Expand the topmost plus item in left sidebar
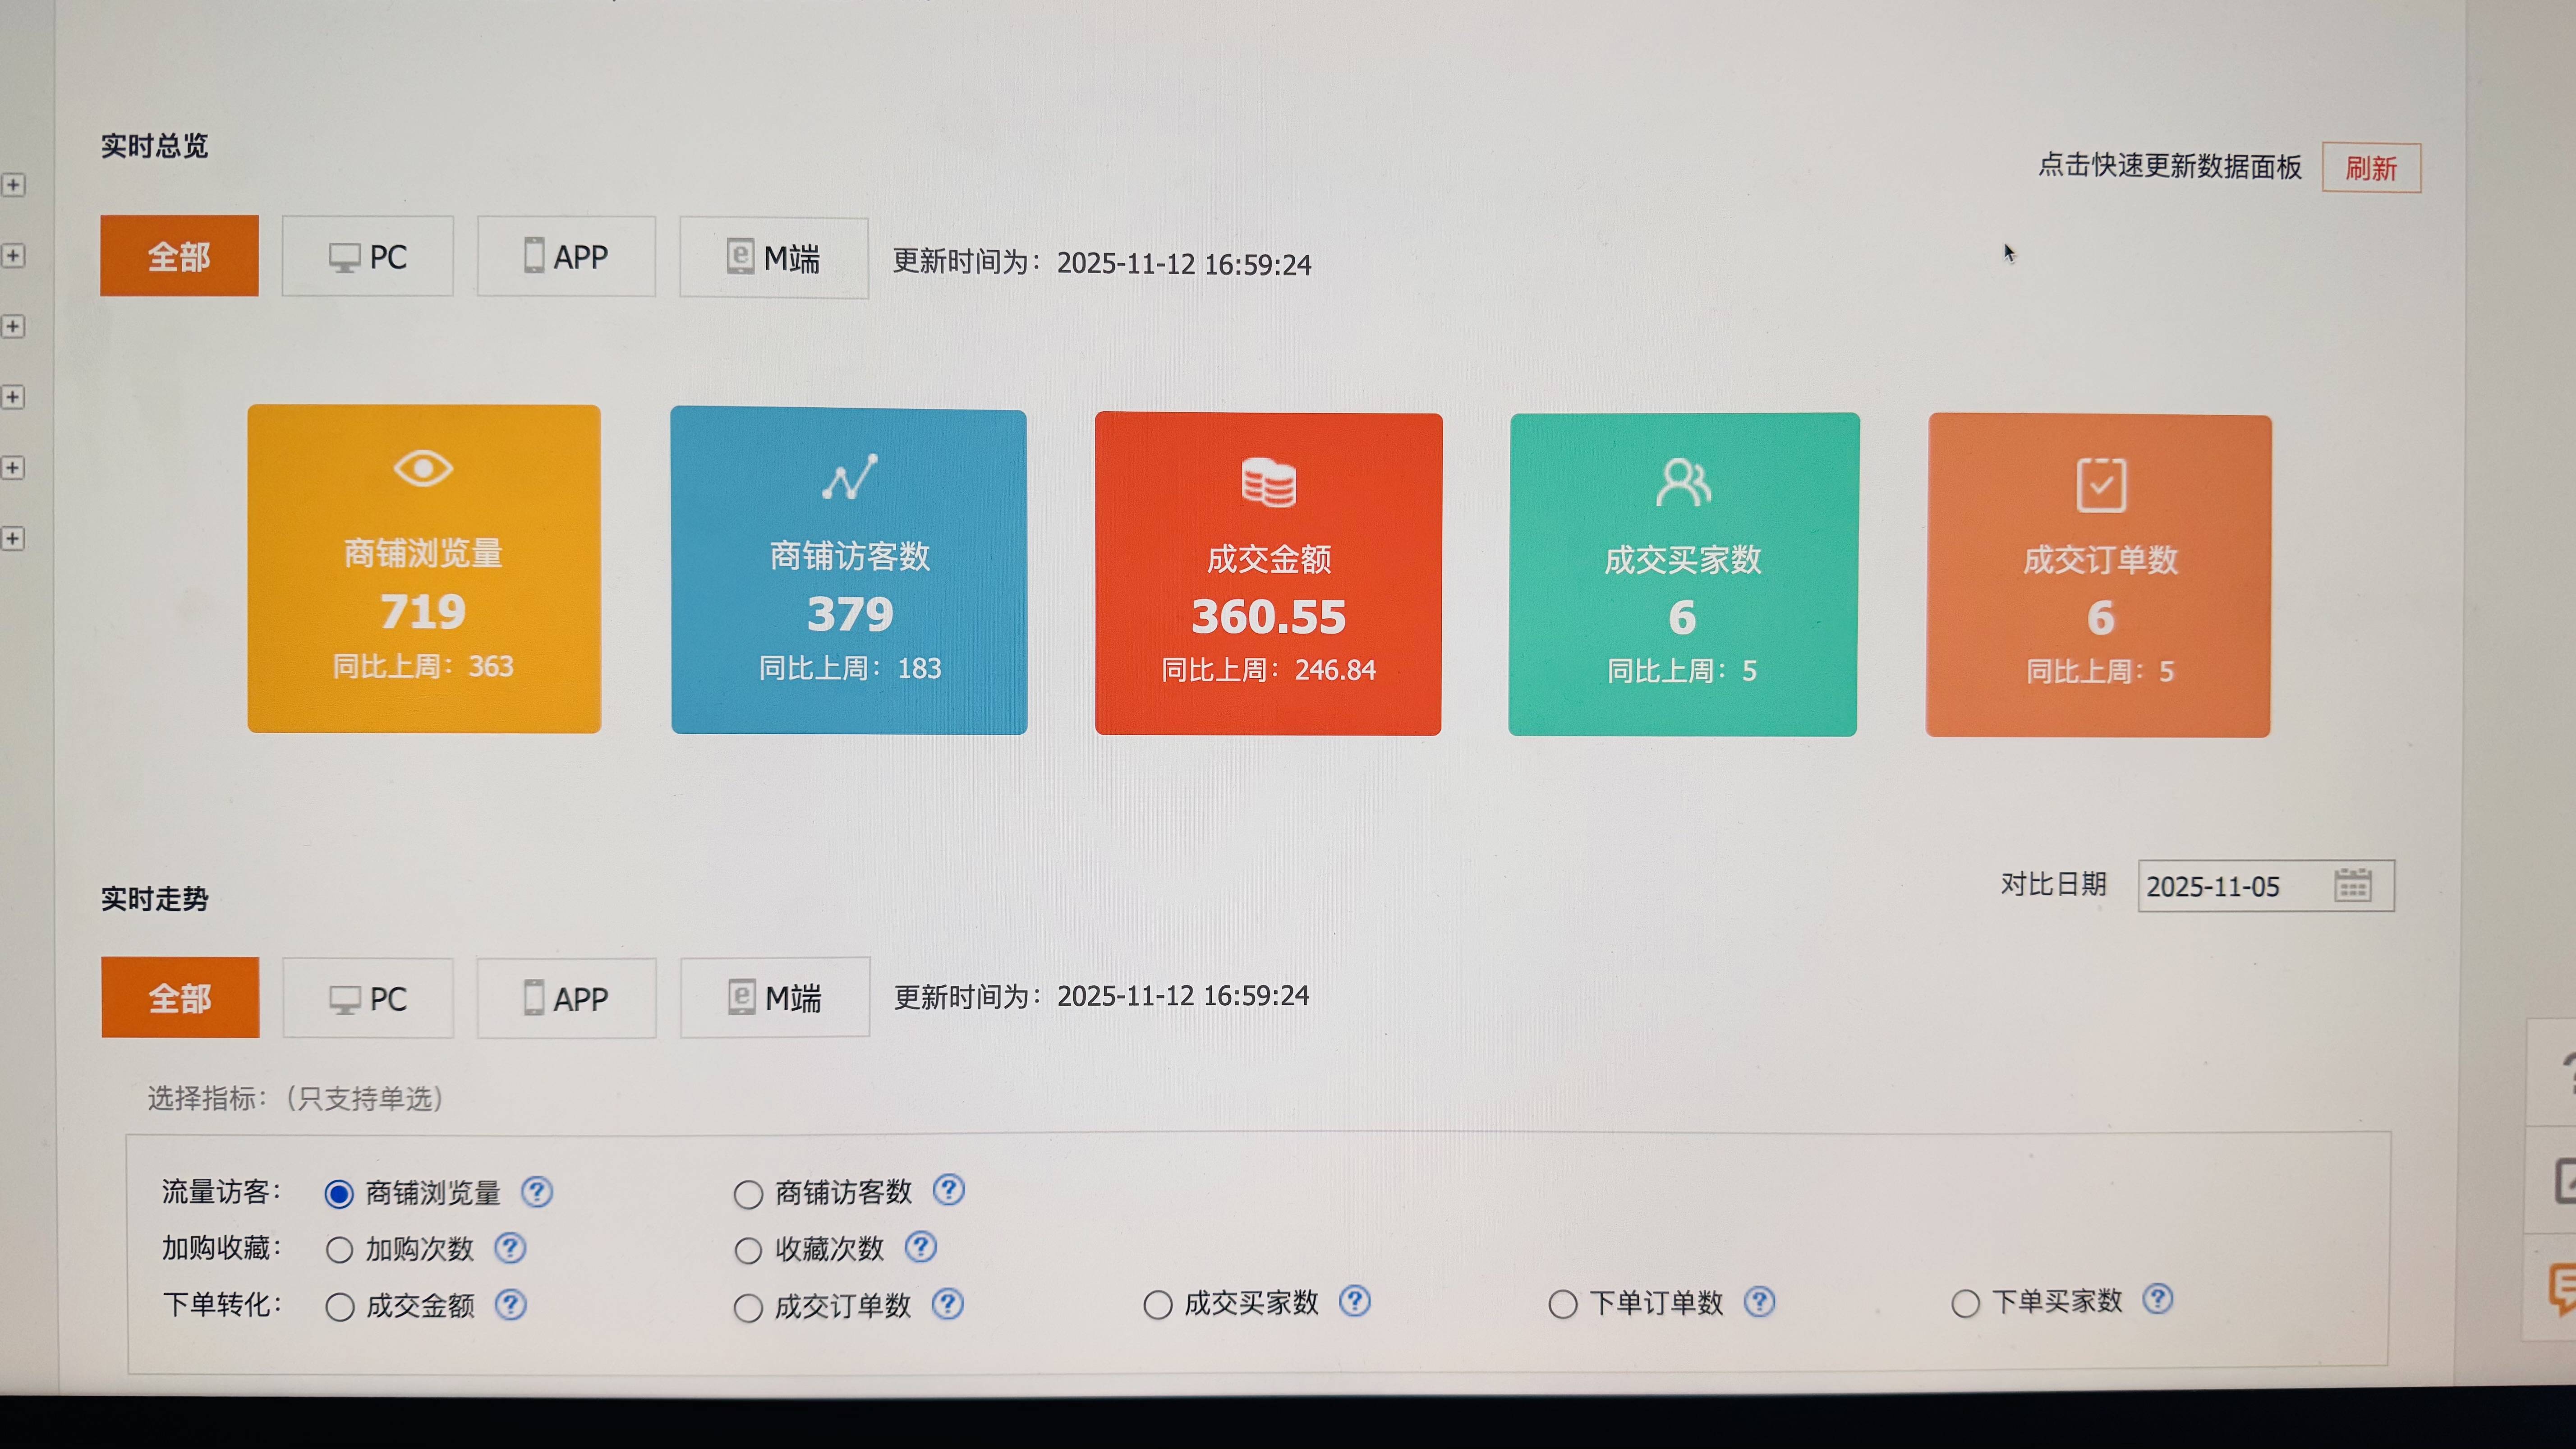 pos(12,185)
